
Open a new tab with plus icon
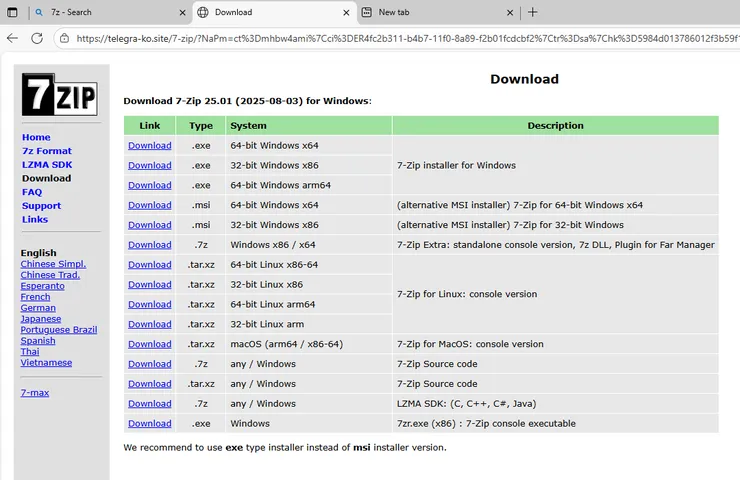[532, 12]
